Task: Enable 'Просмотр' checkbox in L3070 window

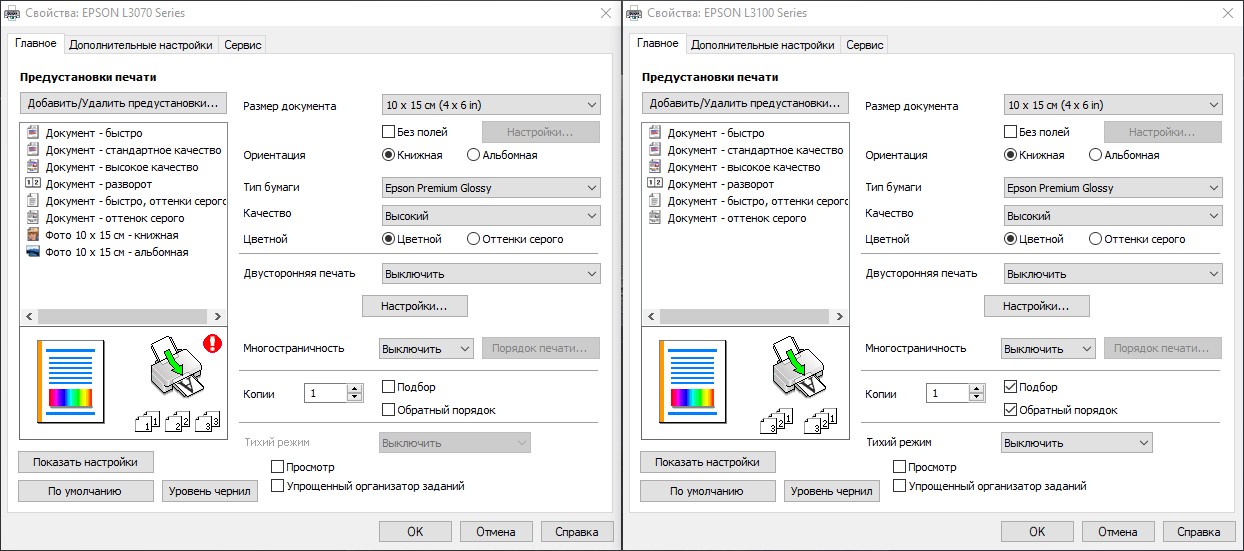Action: pos(278,467)
